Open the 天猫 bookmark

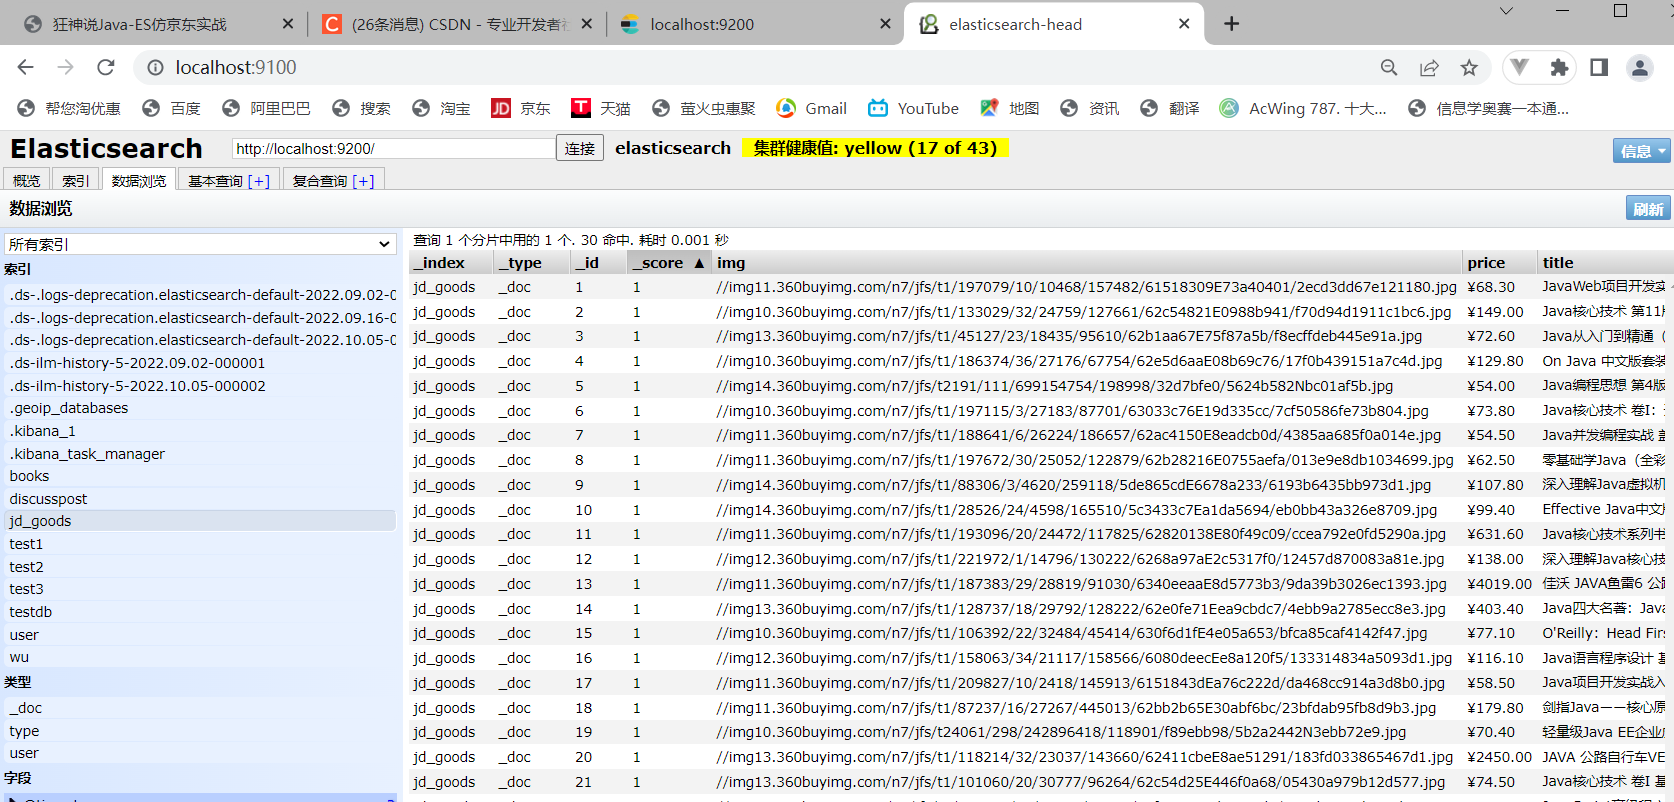click(601, 108)
